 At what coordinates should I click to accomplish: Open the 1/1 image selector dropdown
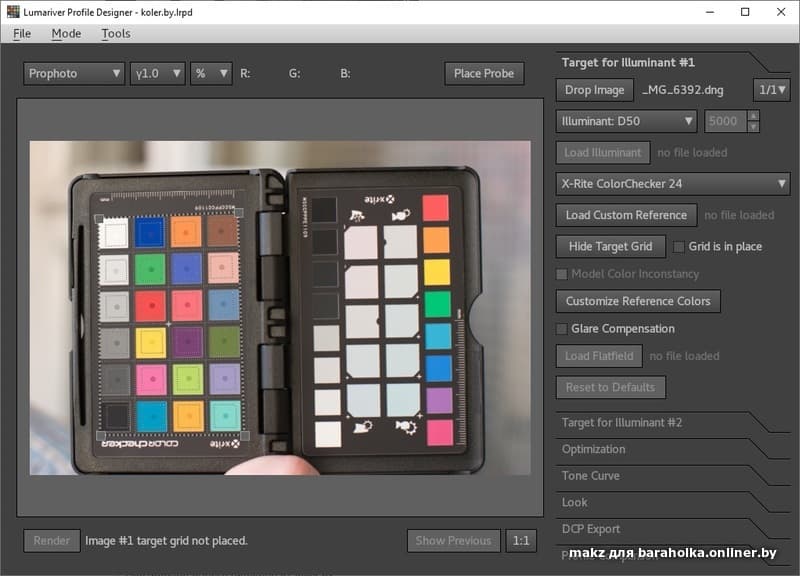pos(772,90)
